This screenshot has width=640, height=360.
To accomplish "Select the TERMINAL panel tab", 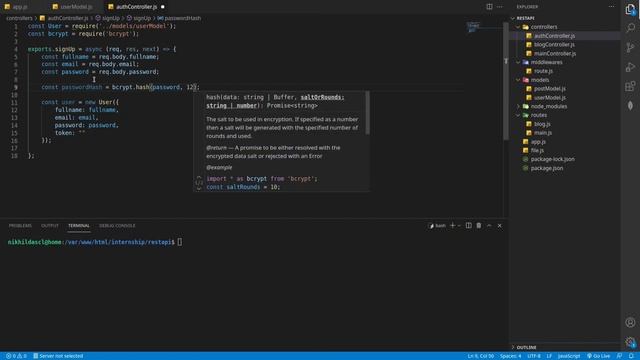I will pos(79,225).
